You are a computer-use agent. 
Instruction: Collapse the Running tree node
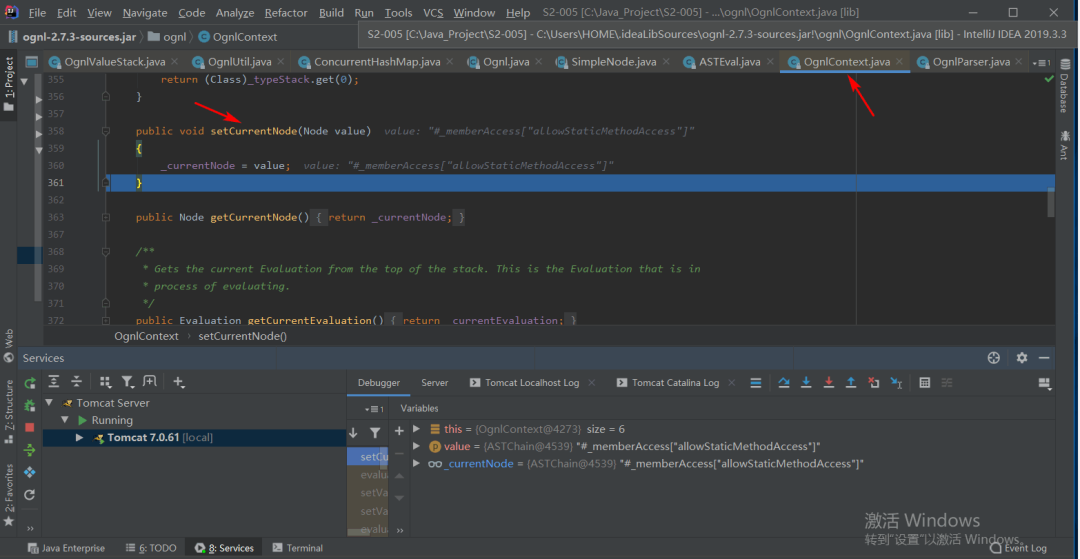65,420
